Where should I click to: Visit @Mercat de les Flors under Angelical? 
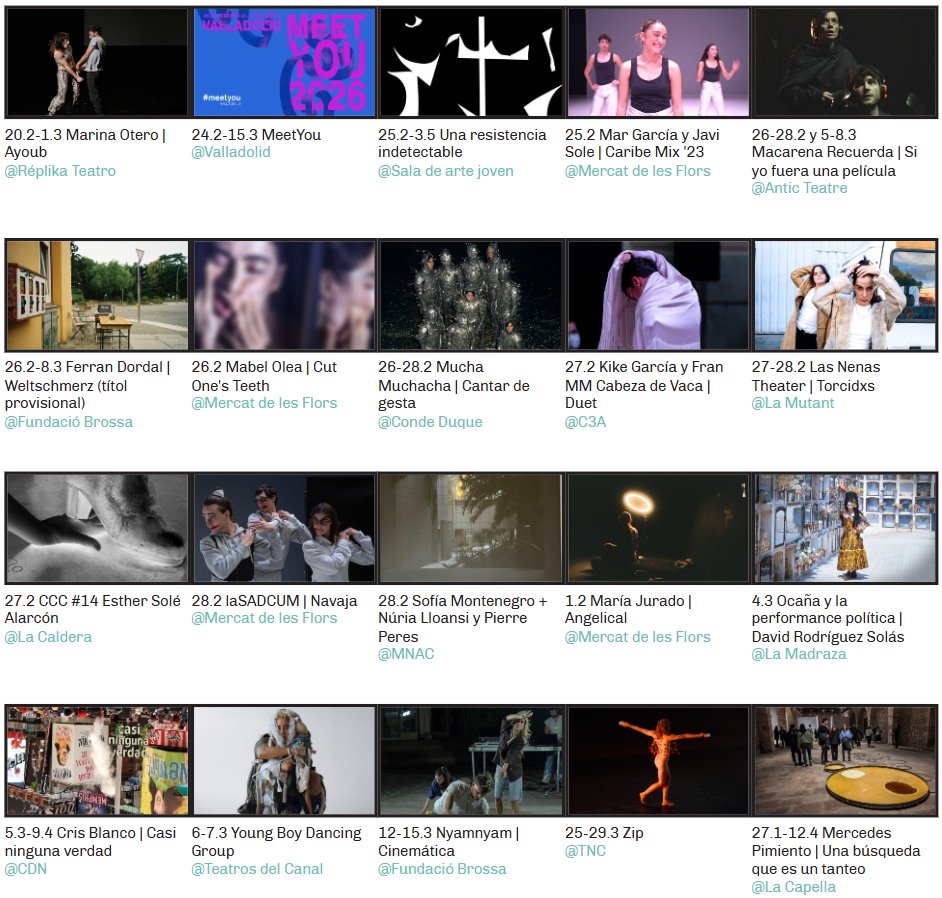[637, 637]
